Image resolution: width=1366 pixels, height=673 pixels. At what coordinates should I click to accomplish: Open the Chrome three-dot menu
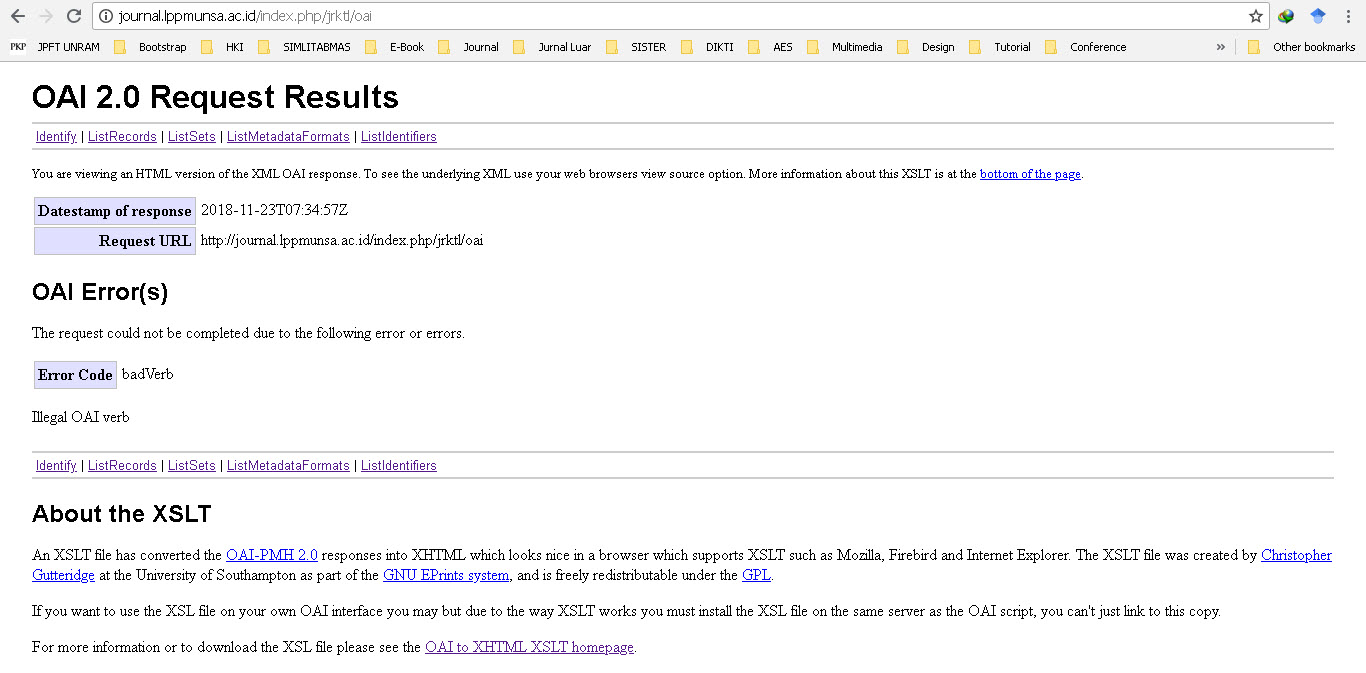click(x=1348, y=16)
